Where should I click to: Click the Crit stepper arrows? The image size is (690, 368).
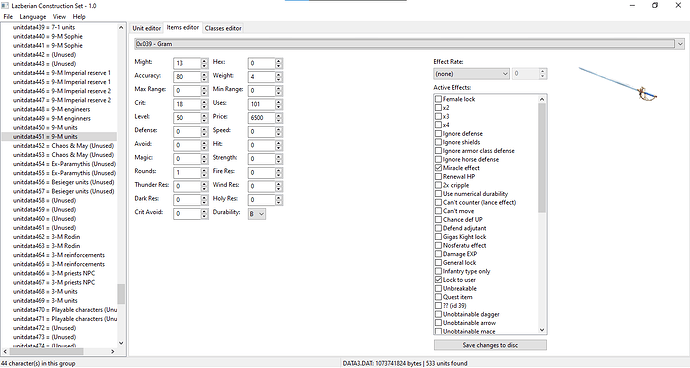tap(204, 104)
